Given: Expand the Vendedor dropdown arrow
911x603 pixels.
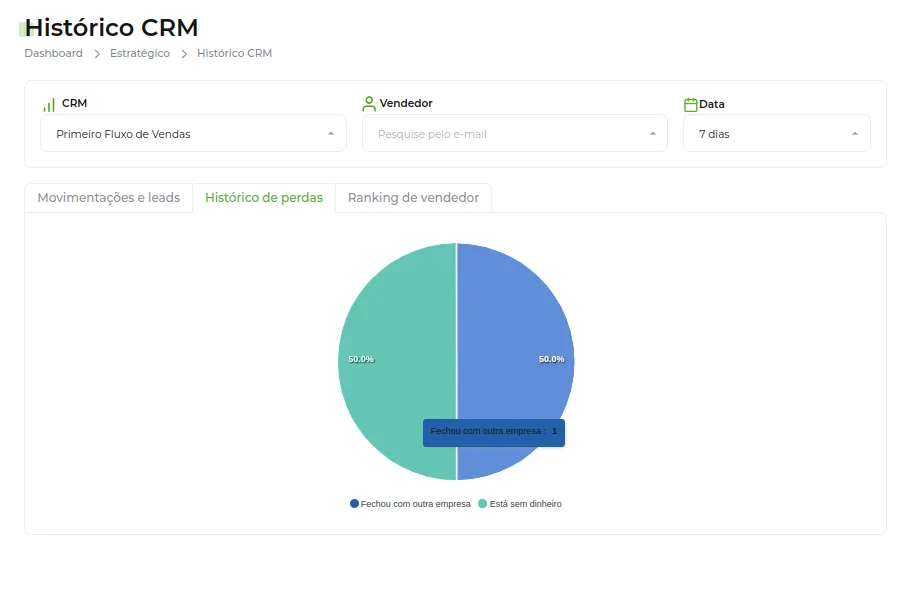Looking at the screenshot, I should [653, 134].
